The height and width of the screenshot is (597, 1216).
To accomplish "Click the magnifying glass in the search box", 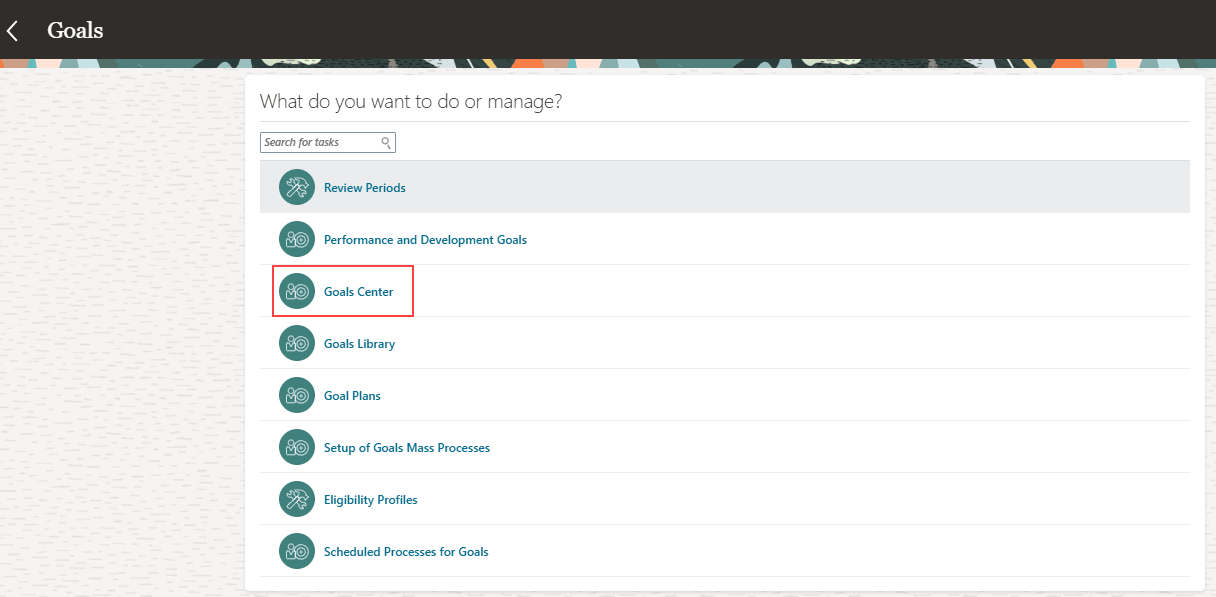I will pyautogui.click(x=386, y=142).
